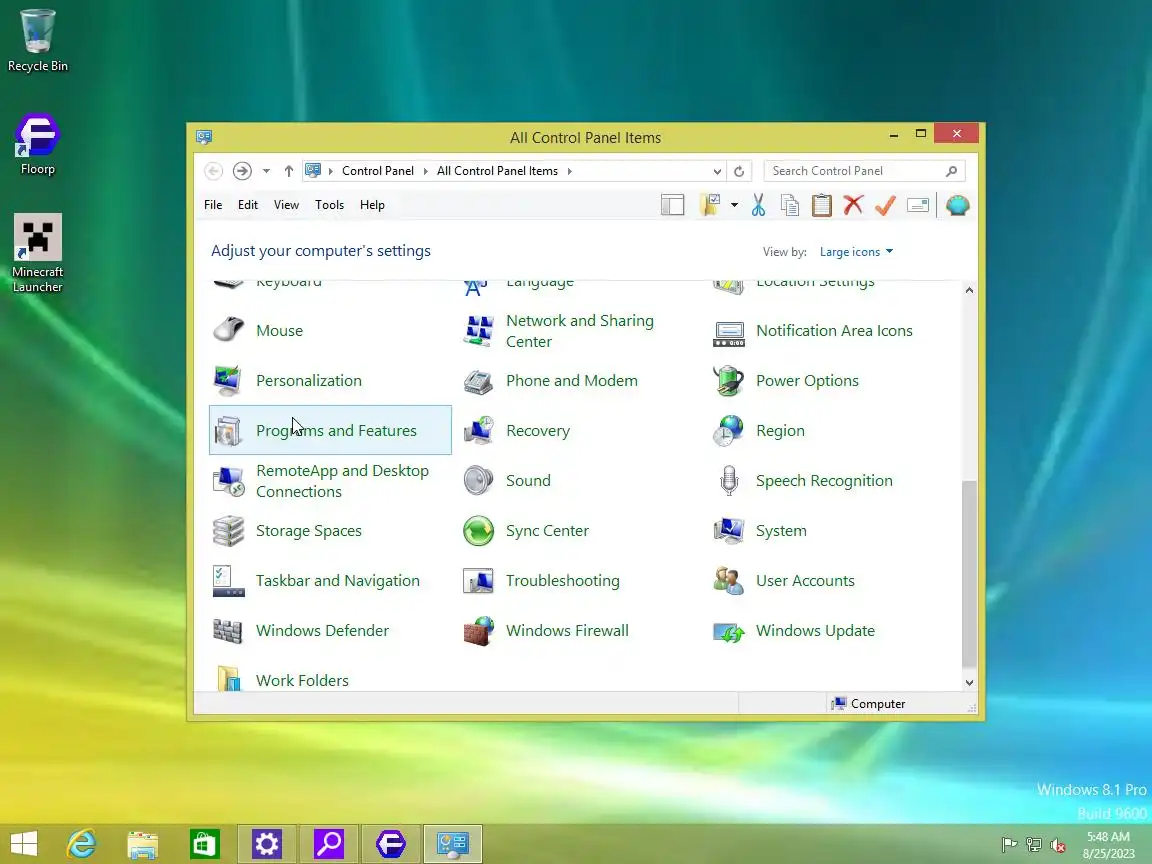
Task: Open the Troubleshooting icon
Action: pos(478,580)
